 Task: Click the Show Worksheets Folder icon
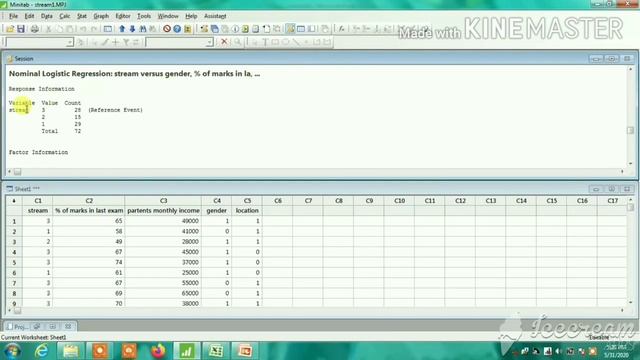tap(214, 29)
